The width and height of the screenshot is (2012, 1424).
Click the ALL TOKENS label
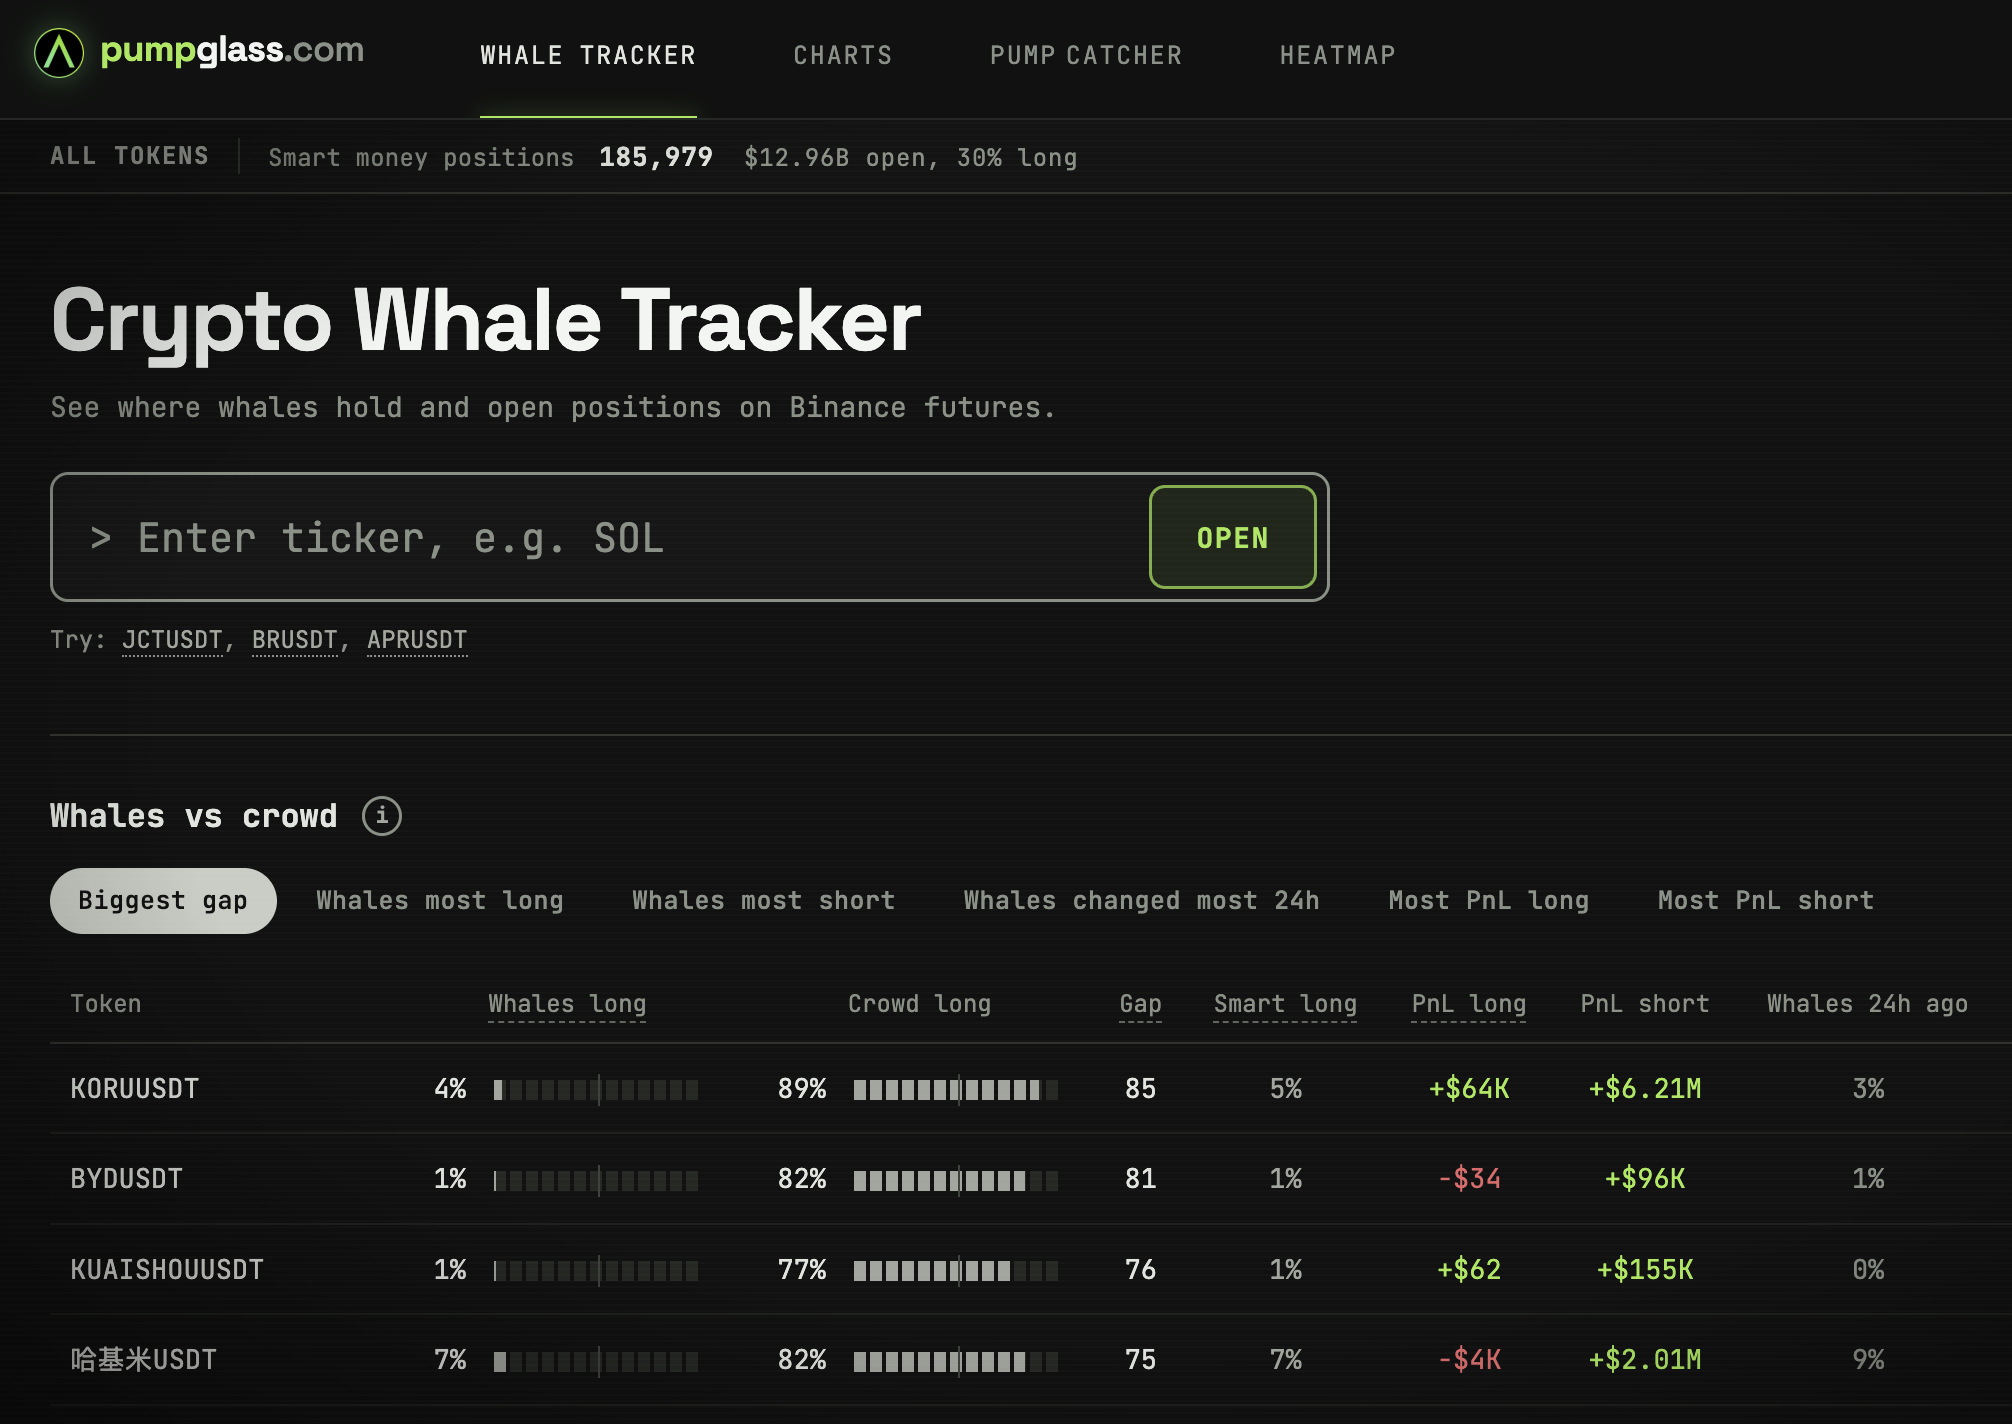(x=130, y=156)
